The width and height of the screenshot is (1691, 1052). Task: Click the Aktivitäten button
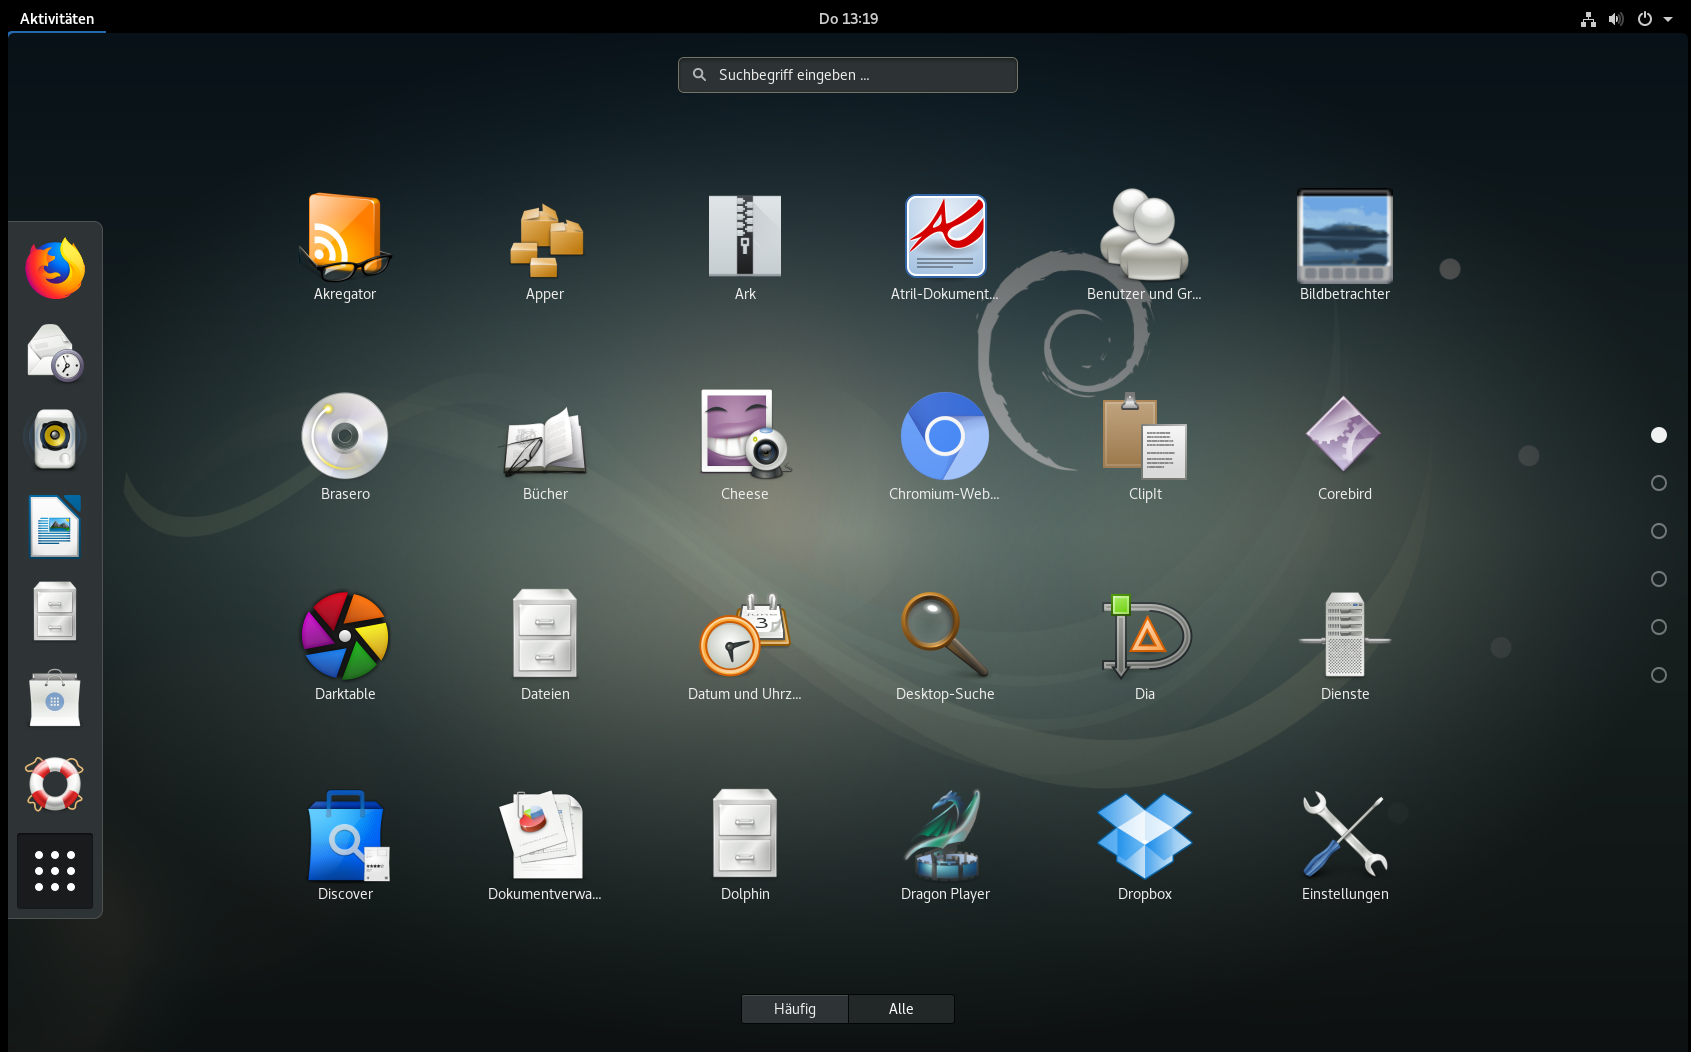click(57, 19)
